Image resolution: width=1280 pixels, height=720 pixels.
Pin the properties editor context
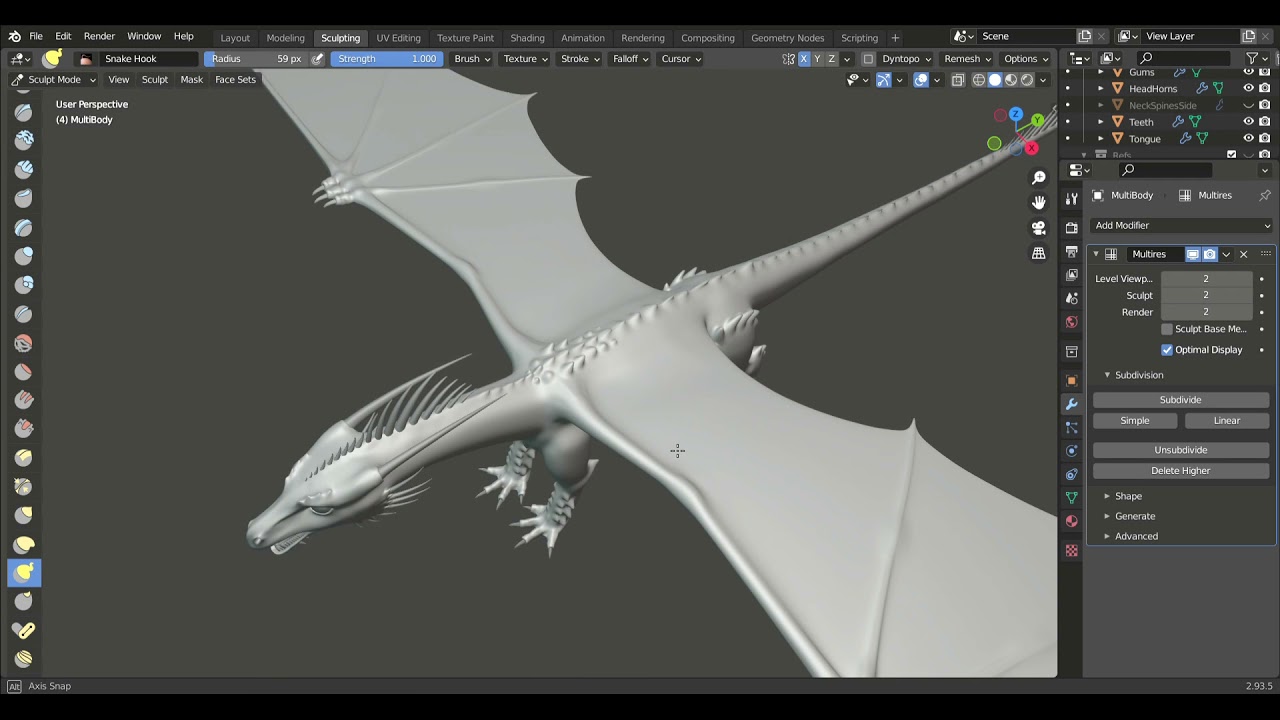(x=1265, y=195)
